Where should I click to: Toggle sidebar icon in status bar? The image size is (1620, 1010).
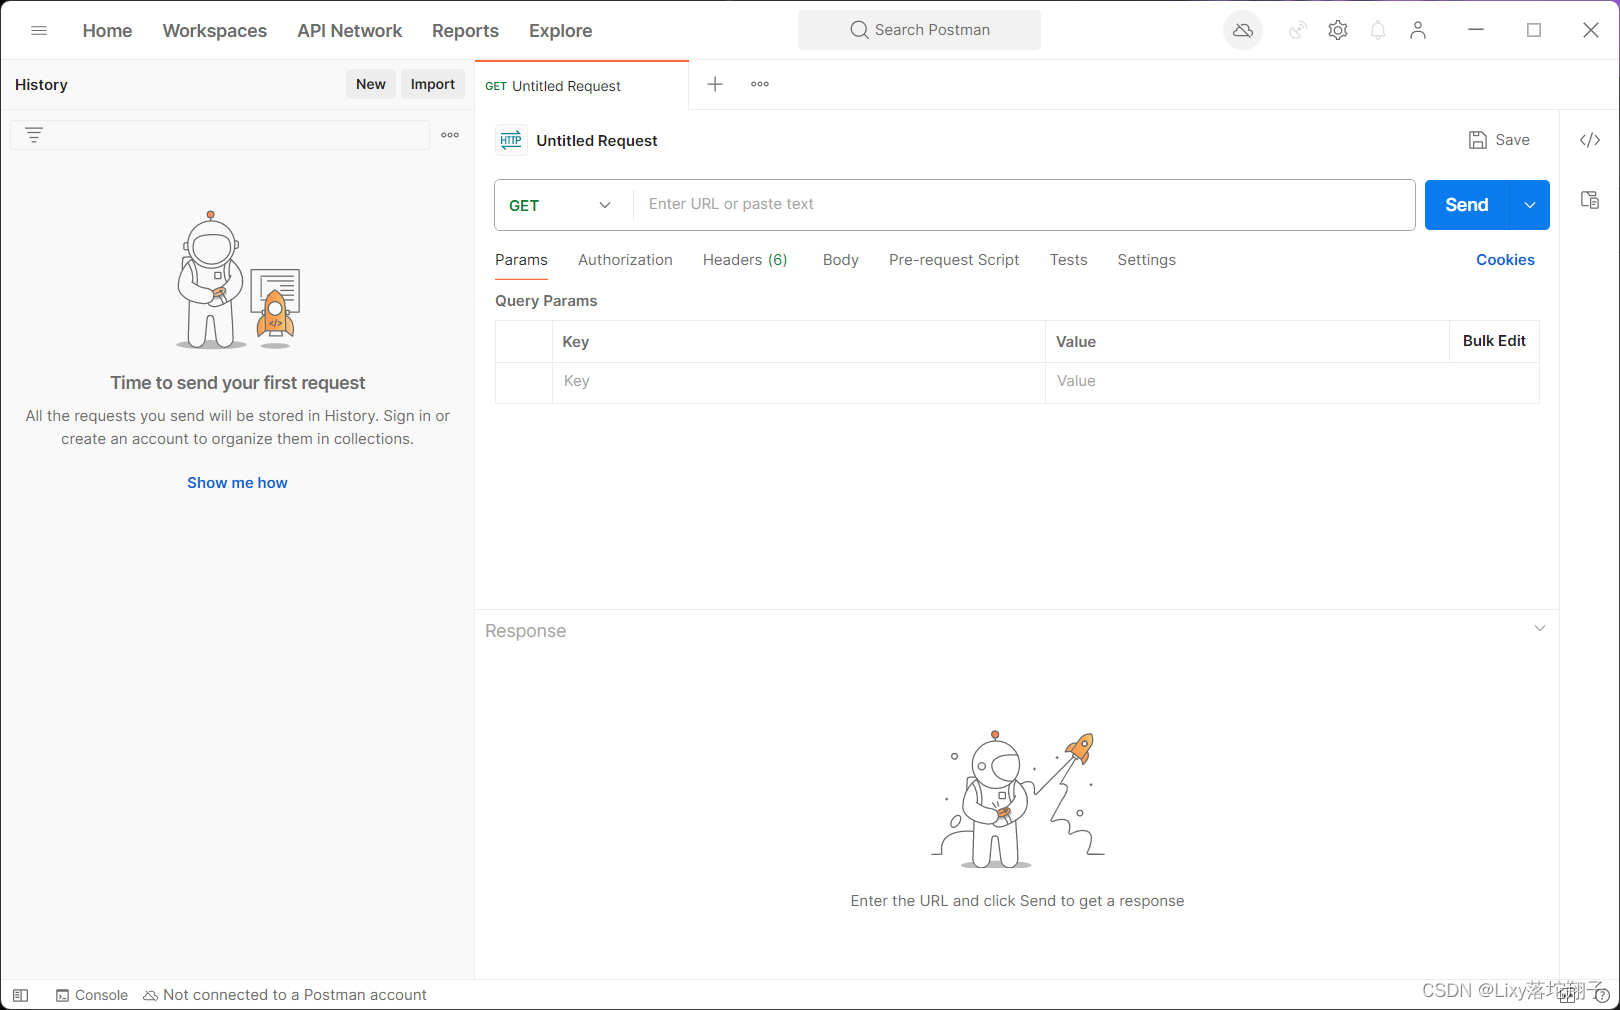coord(20,995)
